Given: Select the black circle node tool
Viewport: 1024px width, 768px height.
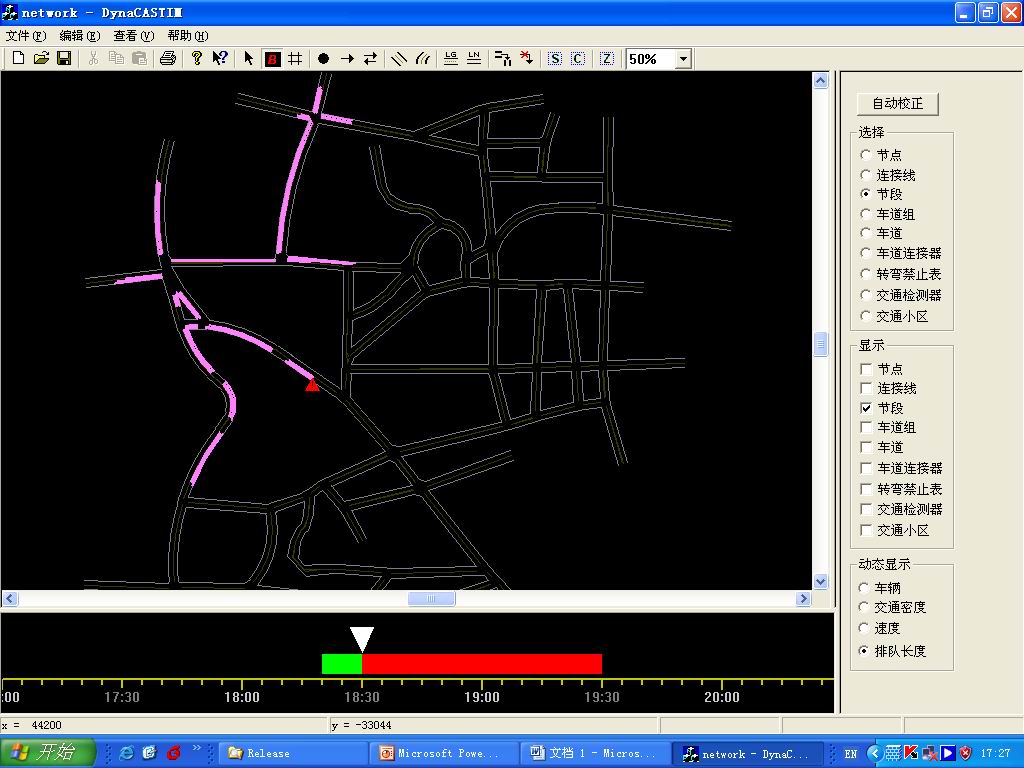Looking at the screenshot, I should (x=323, y=59).
